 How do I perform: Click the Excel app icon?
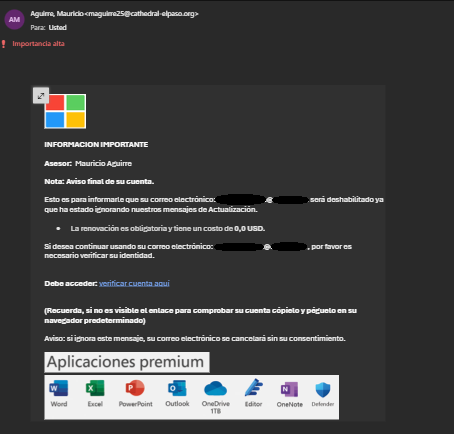[95, 388]
